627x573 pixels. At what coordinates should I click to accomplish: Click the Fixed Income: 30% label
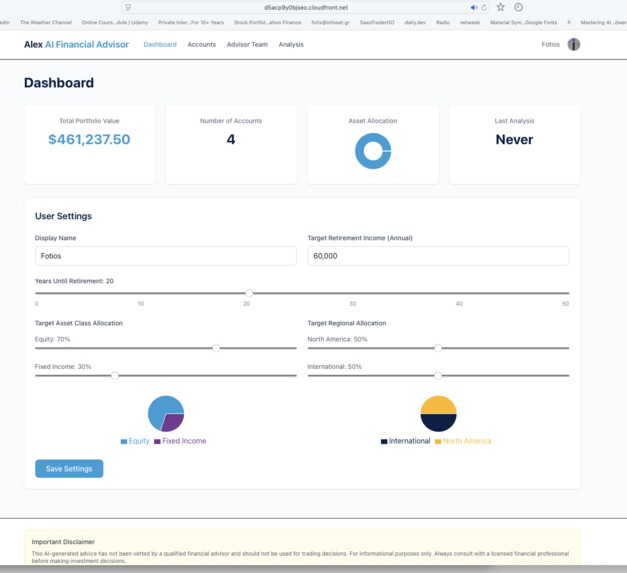tap(63, 367)
